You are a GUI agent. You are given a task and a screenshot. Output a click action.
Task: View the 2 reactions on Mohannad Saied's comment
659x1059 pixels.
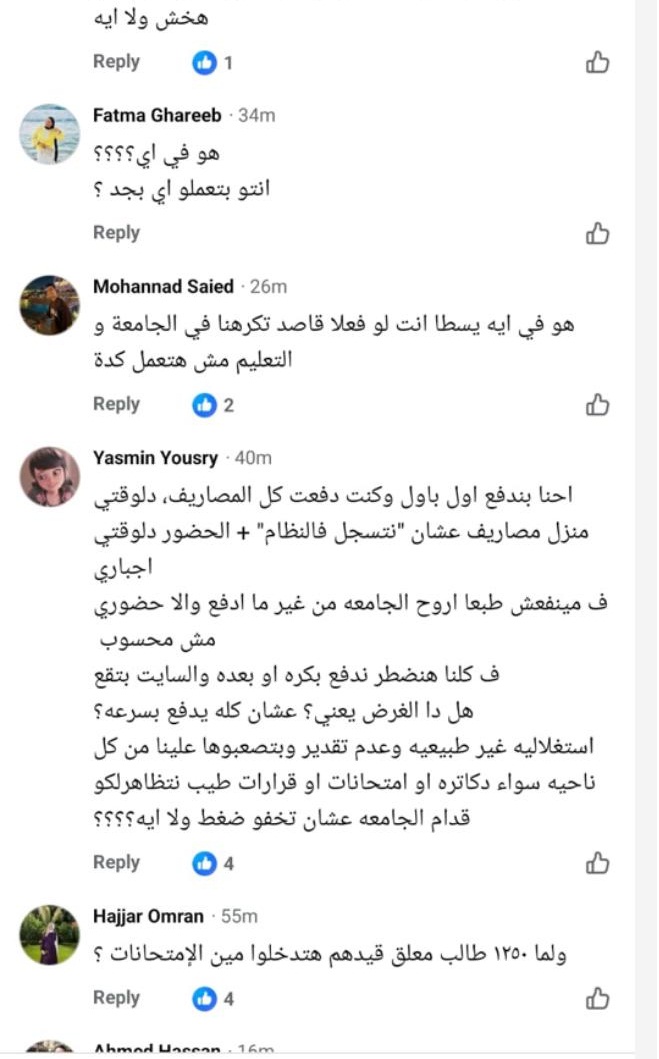pyautogui.click(x=214, y=405)
